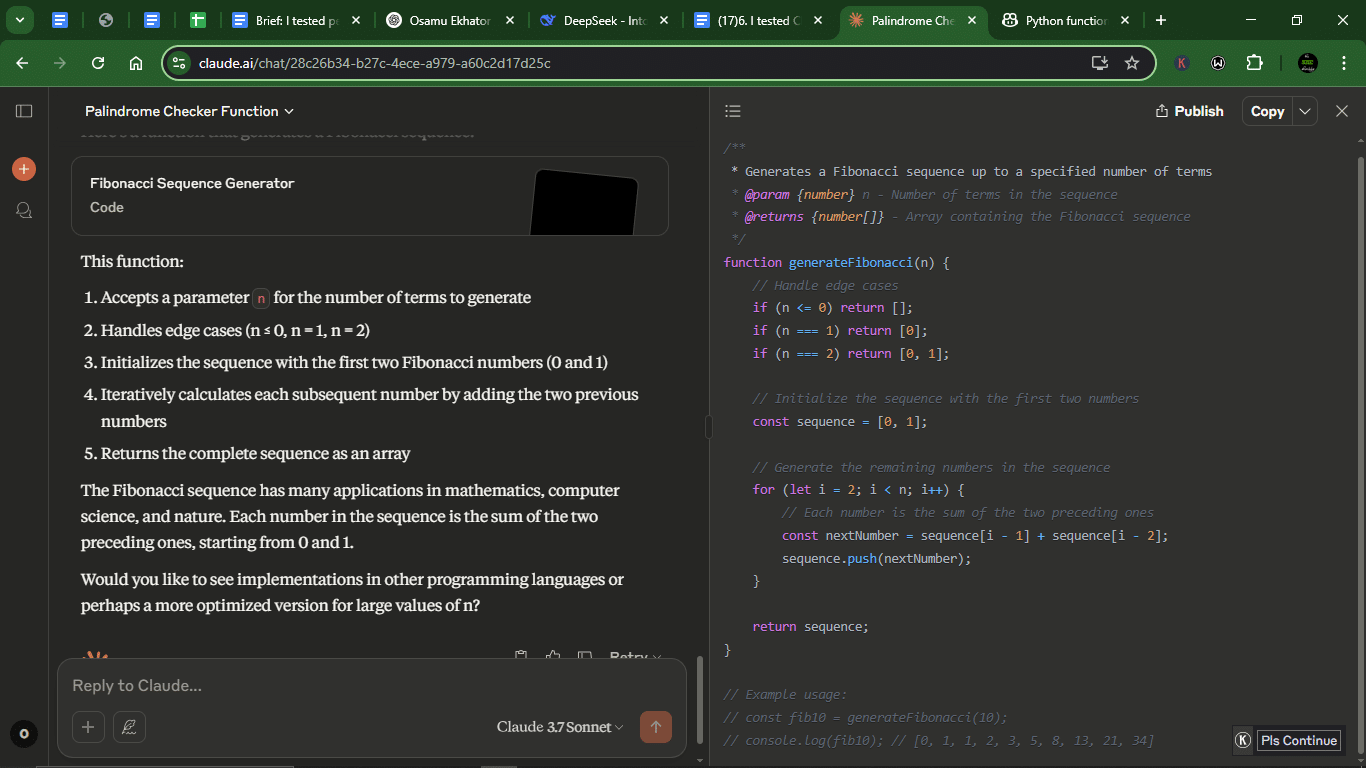This screenshot has height=768, width=1366.
Task: Open a new browser tab
Action: pyautogui.click(x=1160, y=20)
